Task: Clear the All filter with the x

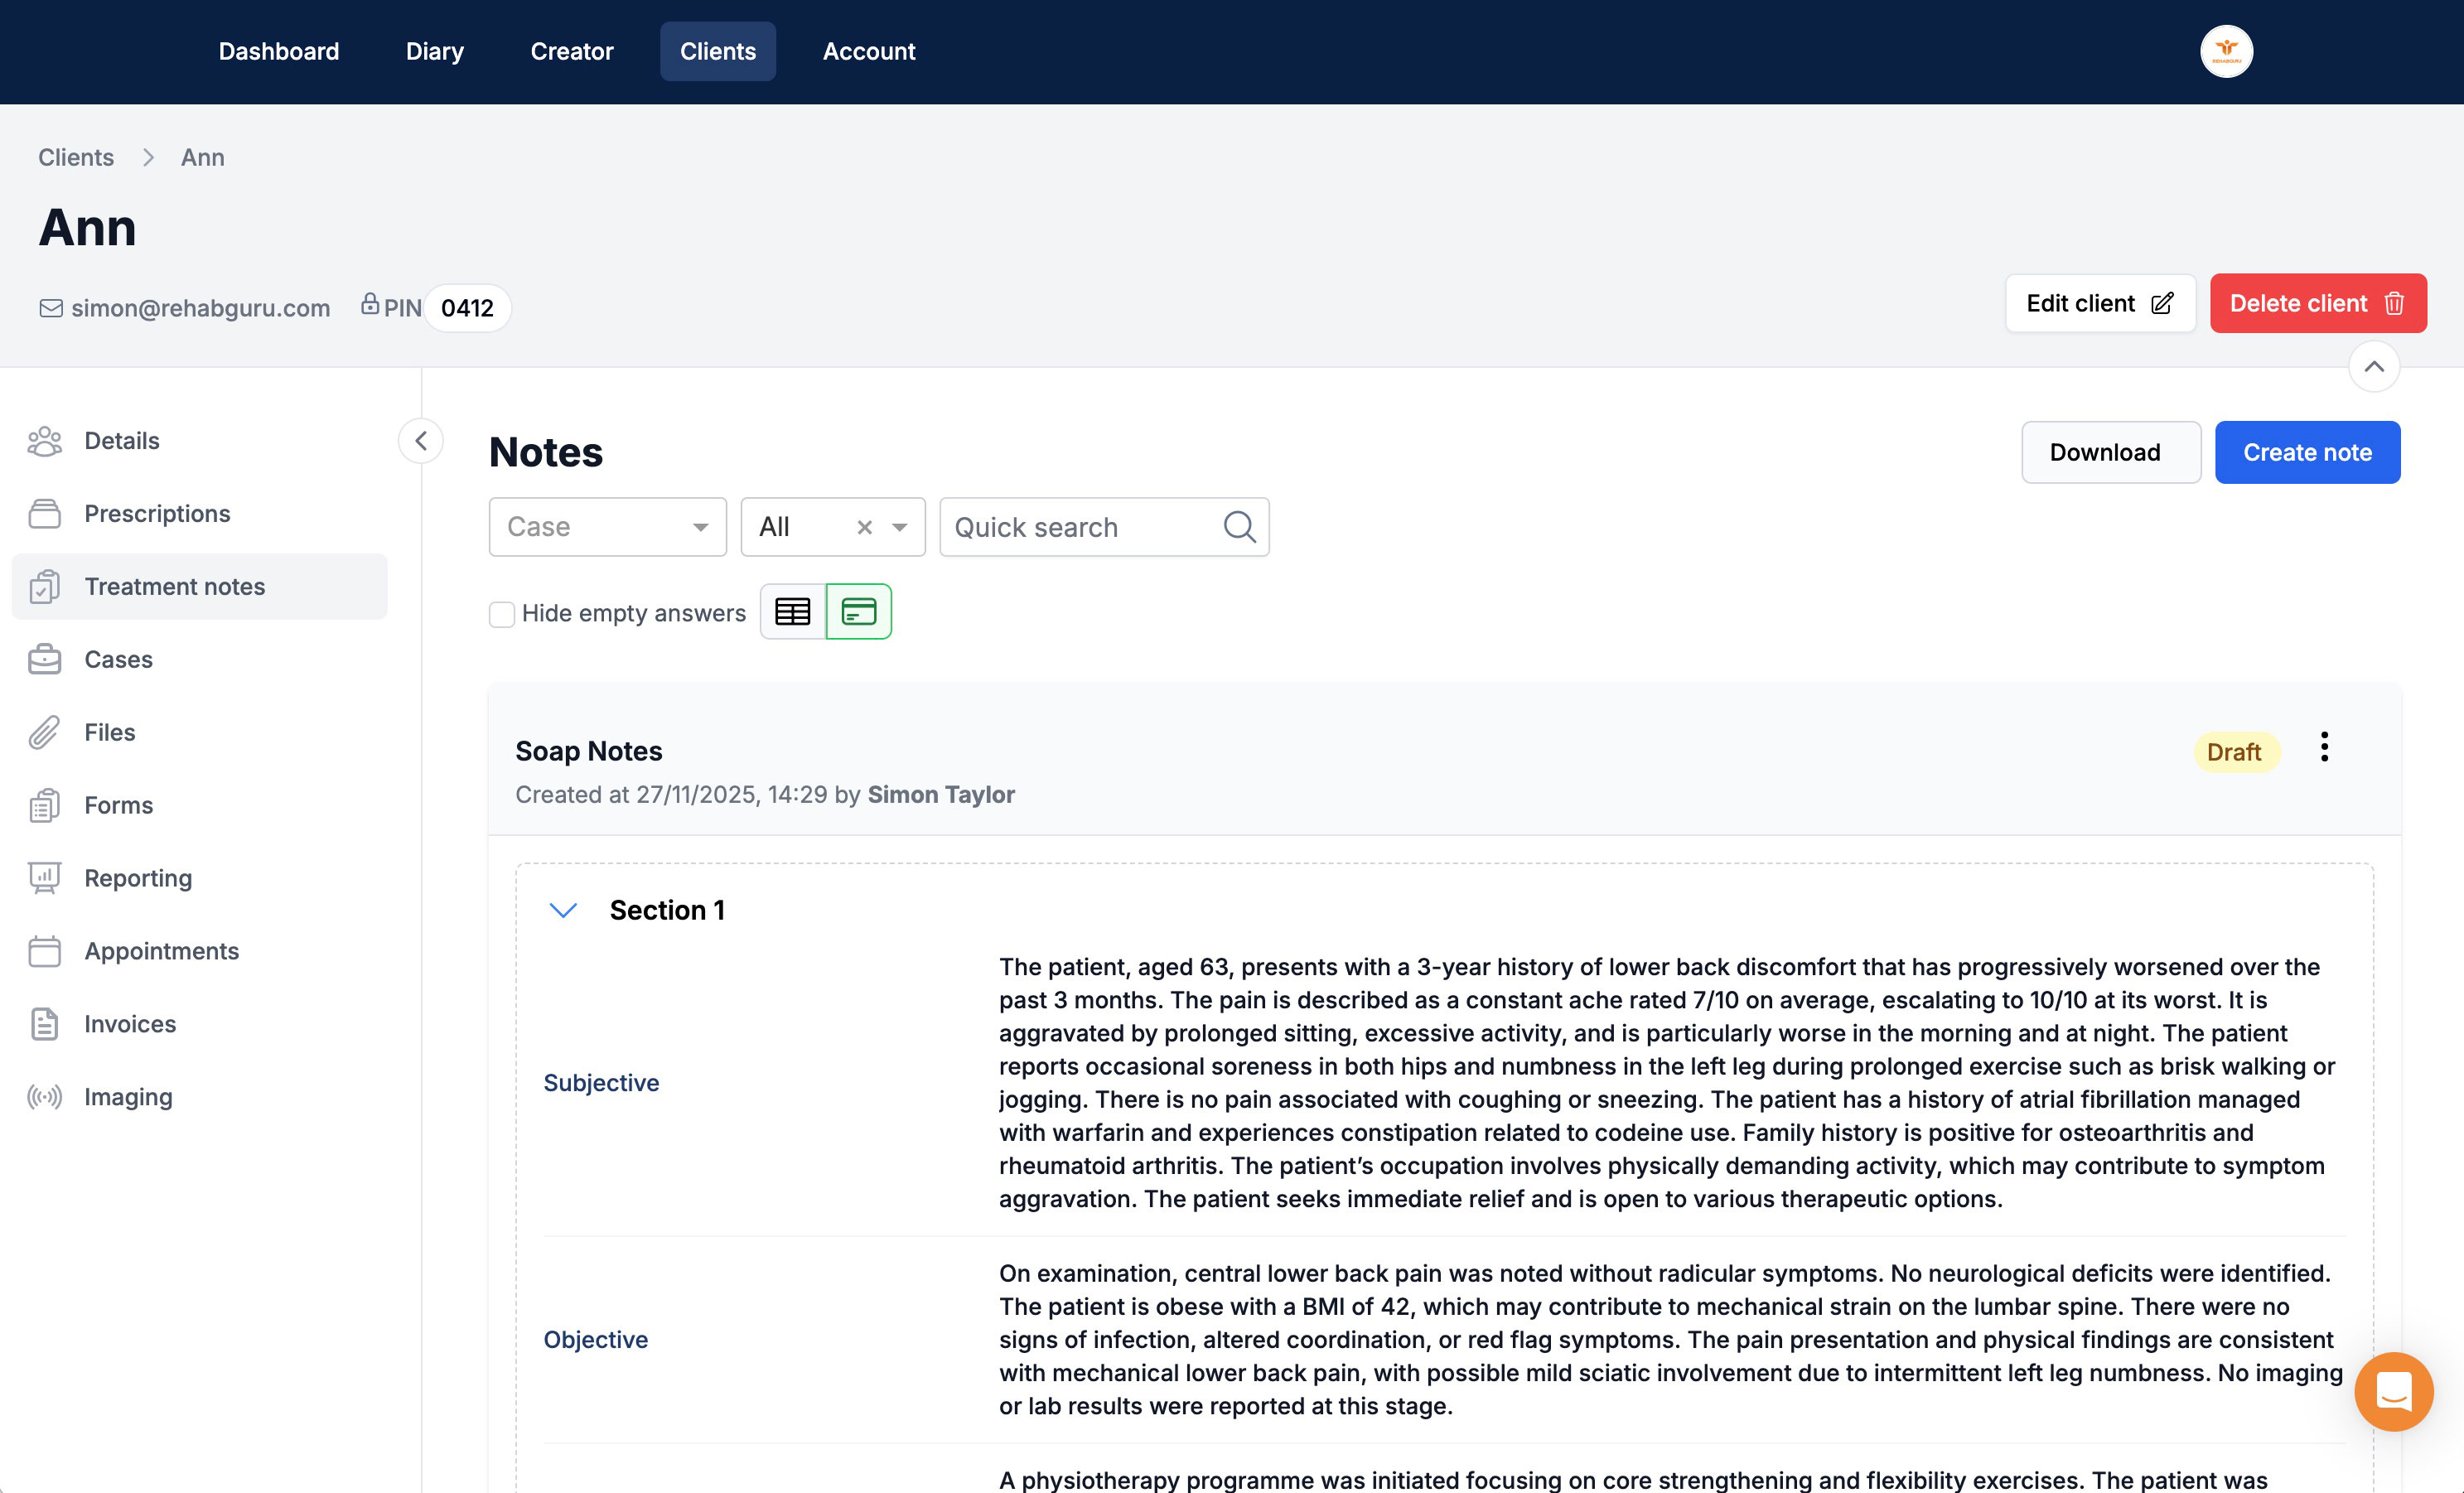Action: tap(865, 527)
